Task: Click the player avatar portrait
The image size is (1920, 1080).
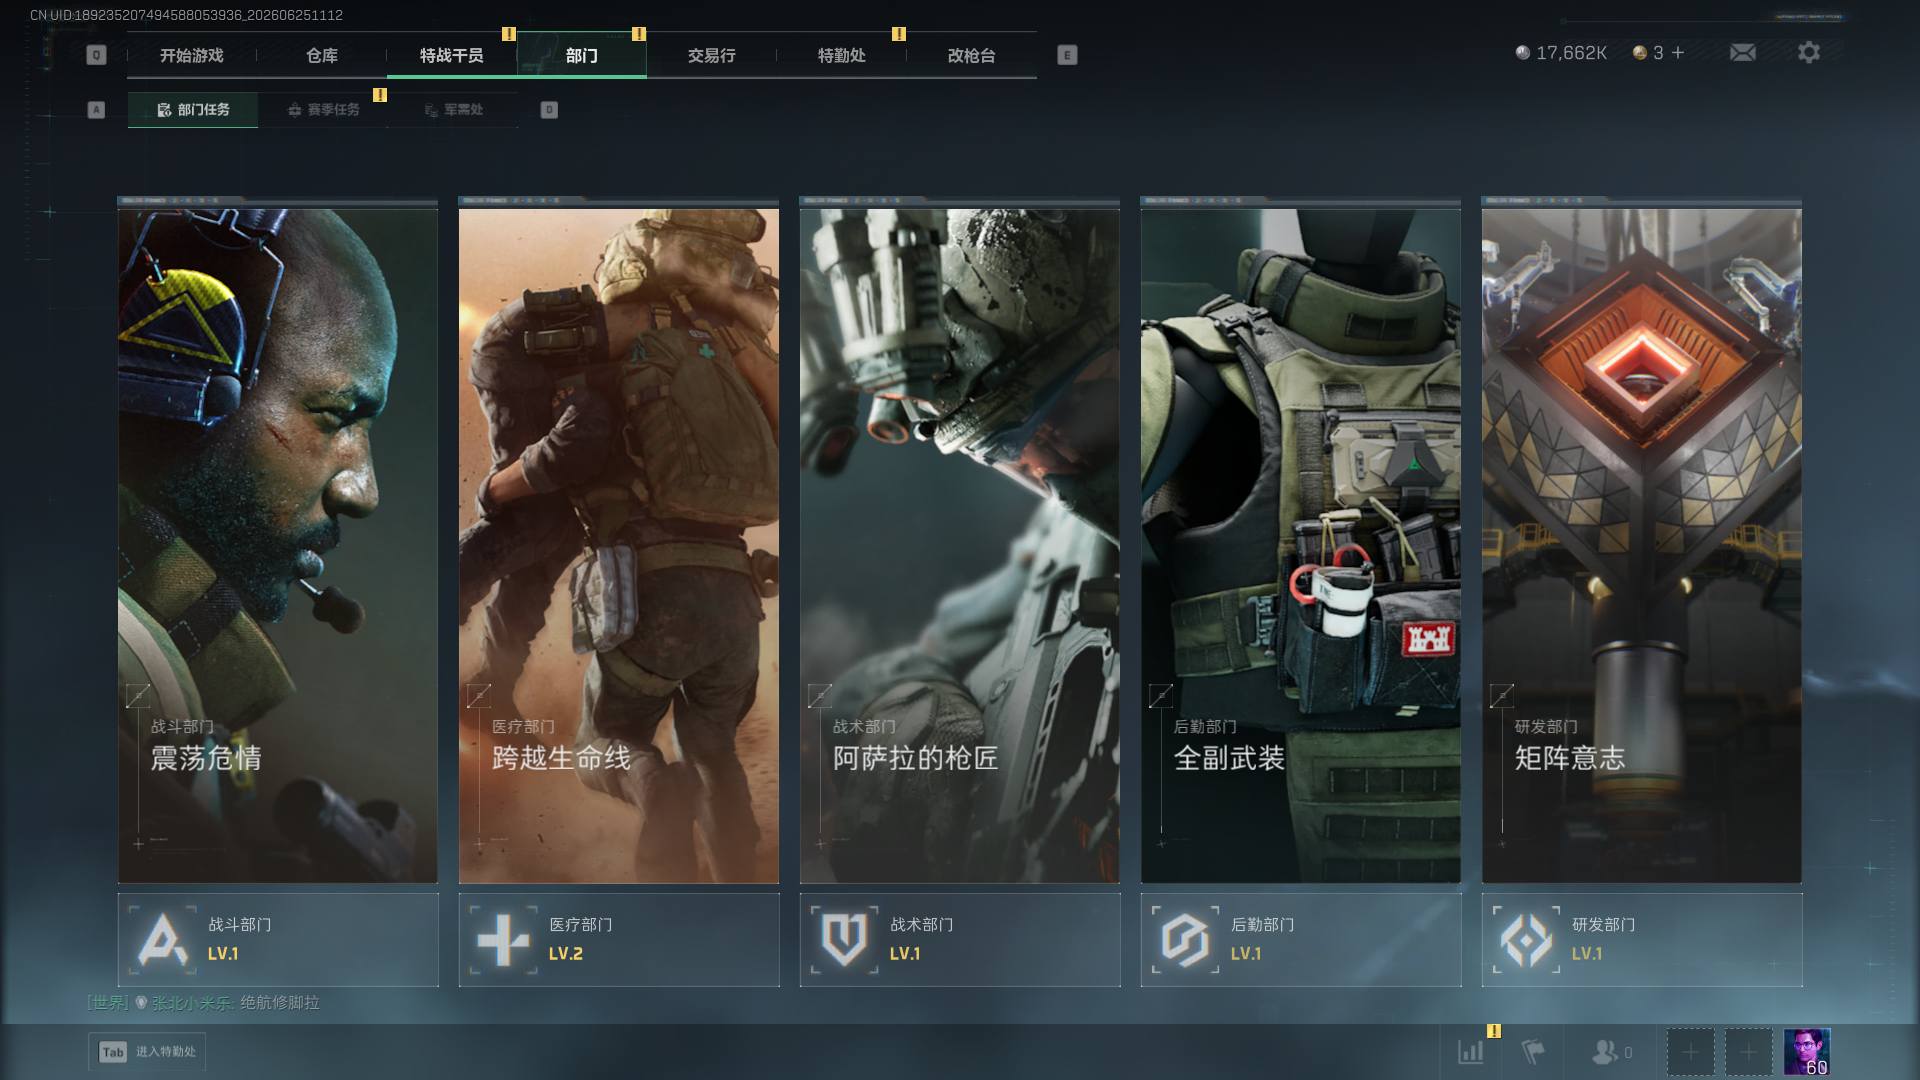Action: click(1807, 1052)
